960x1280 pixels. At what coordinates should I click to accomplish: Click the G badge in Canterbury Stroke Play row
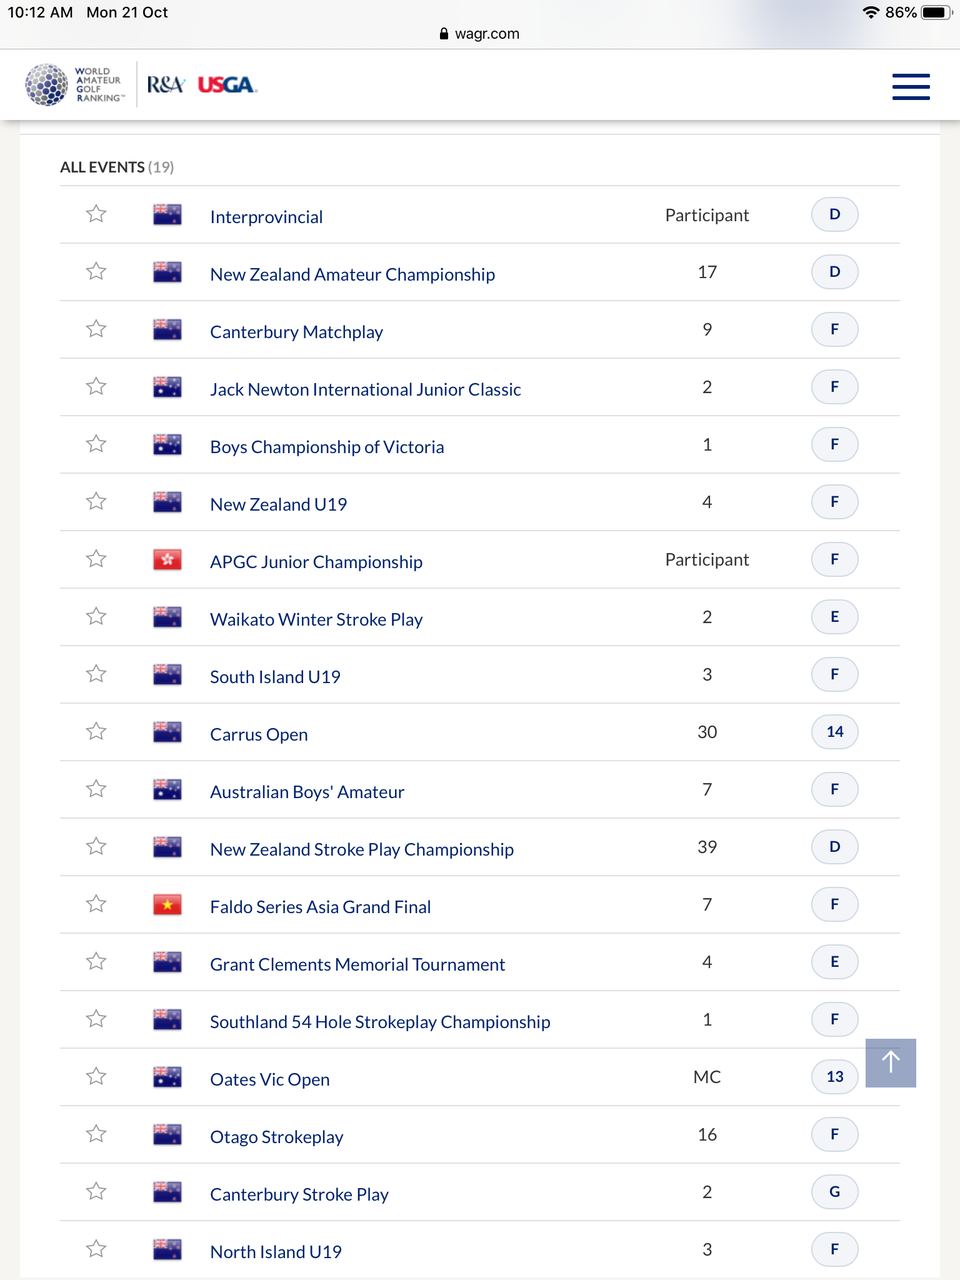(835, 1192)
